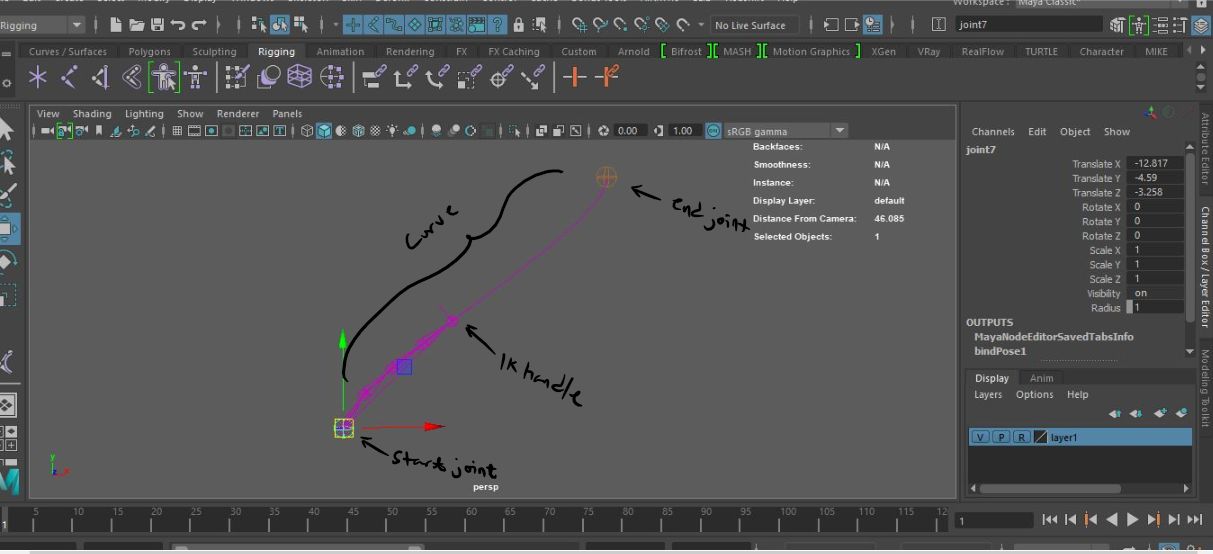Viewport: 1213px width, 554px height.
Task: Click the Pole Vector Constraint shelf icon
Action: pos(533,76)
